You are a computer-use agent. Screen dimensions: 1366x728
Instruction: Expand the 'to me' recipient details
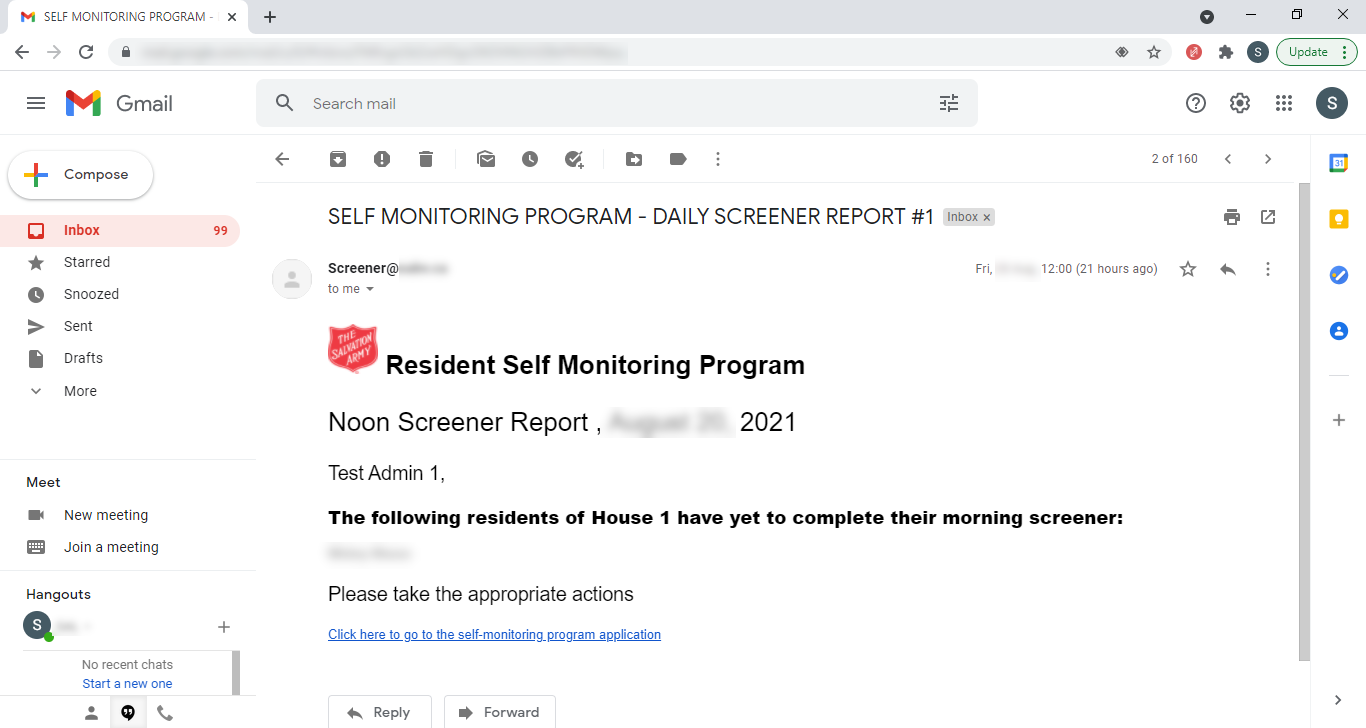click(370, 289)
